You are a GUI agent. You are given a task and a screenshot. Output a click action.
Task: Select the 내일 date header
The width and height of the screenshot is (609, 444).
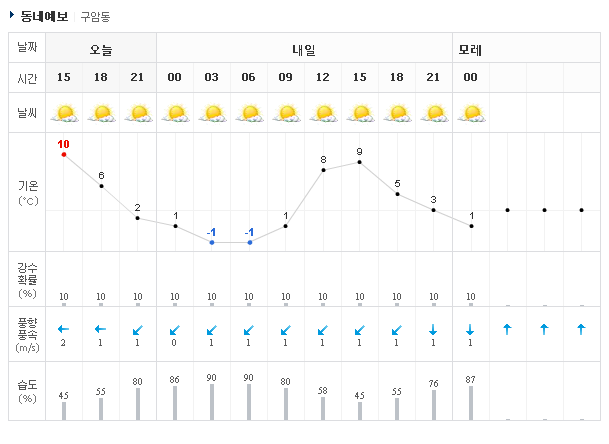[304, 49]
